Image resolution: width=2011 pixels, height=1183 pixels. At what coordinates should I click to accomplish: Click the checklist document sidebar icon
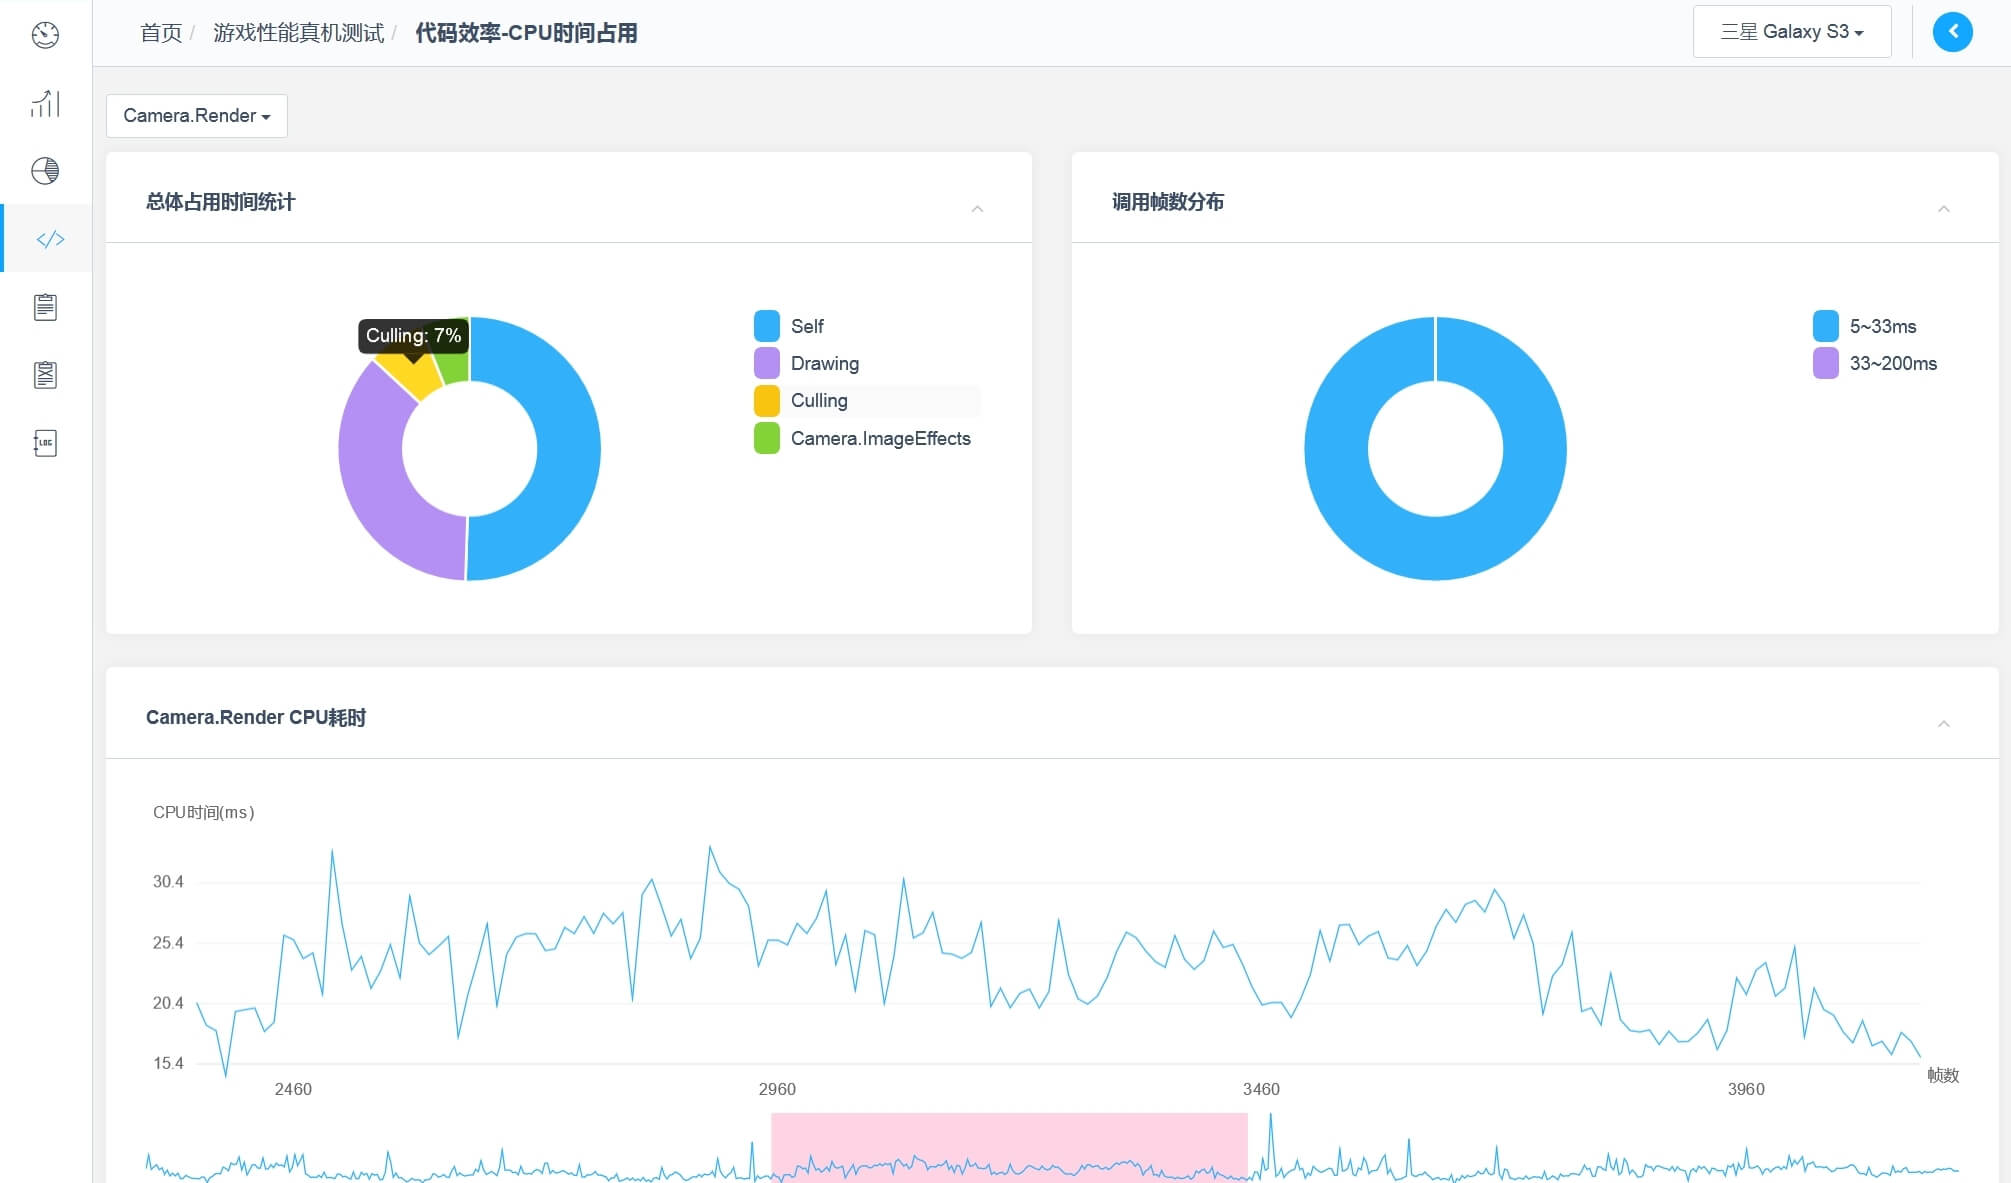click(x=45, y=375)
